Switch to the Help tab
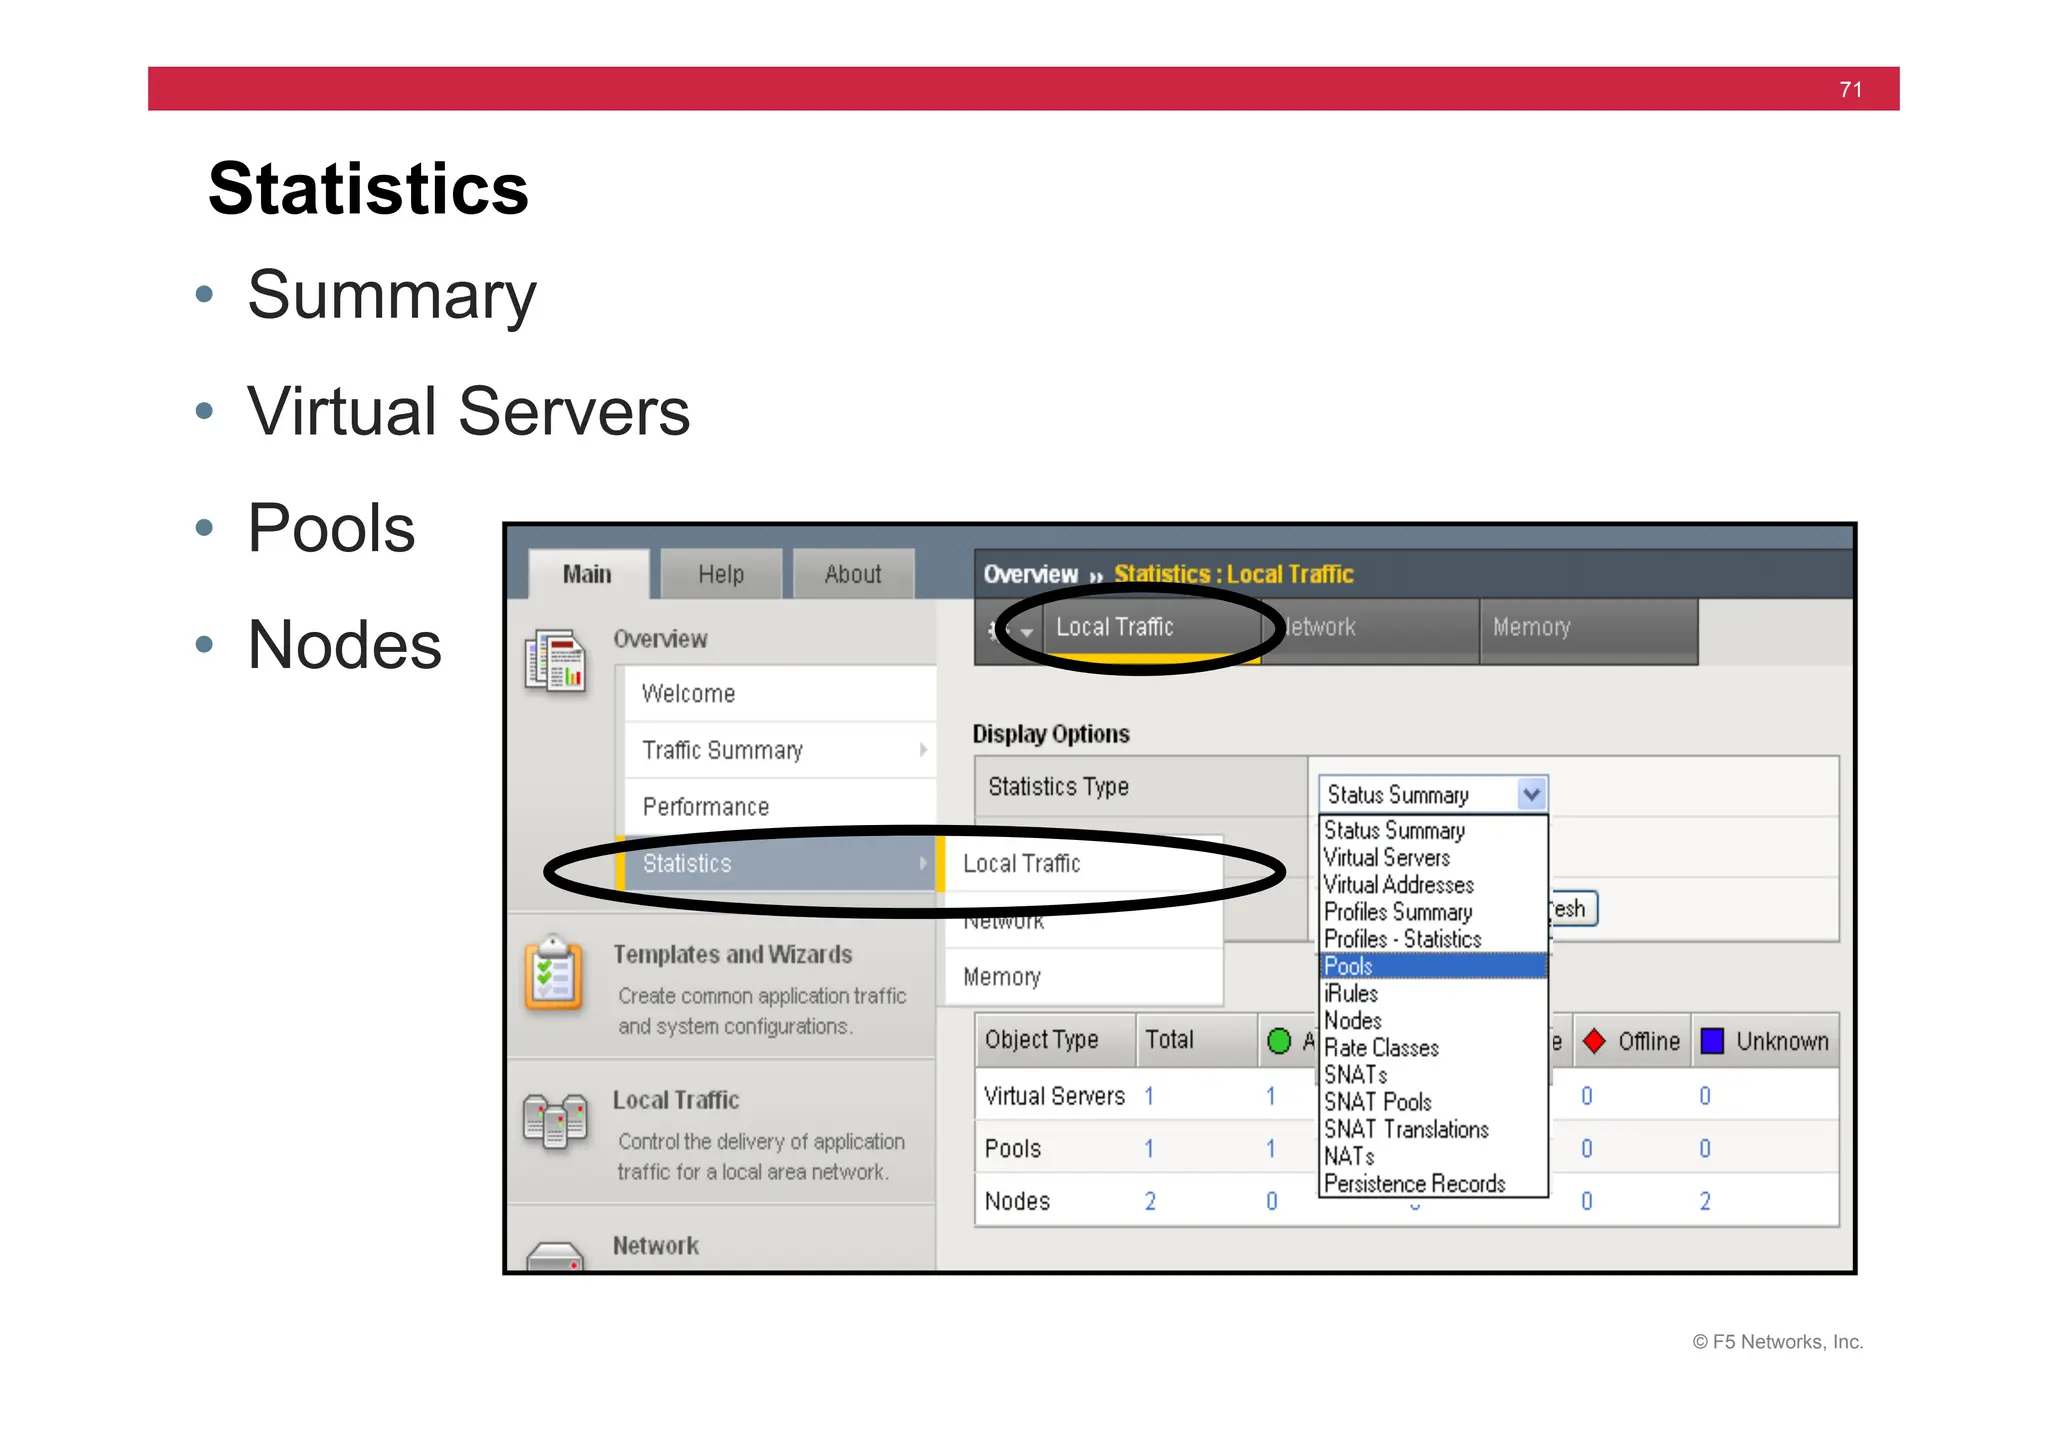Screen dimensions: 2048x1447 [721, 574]
